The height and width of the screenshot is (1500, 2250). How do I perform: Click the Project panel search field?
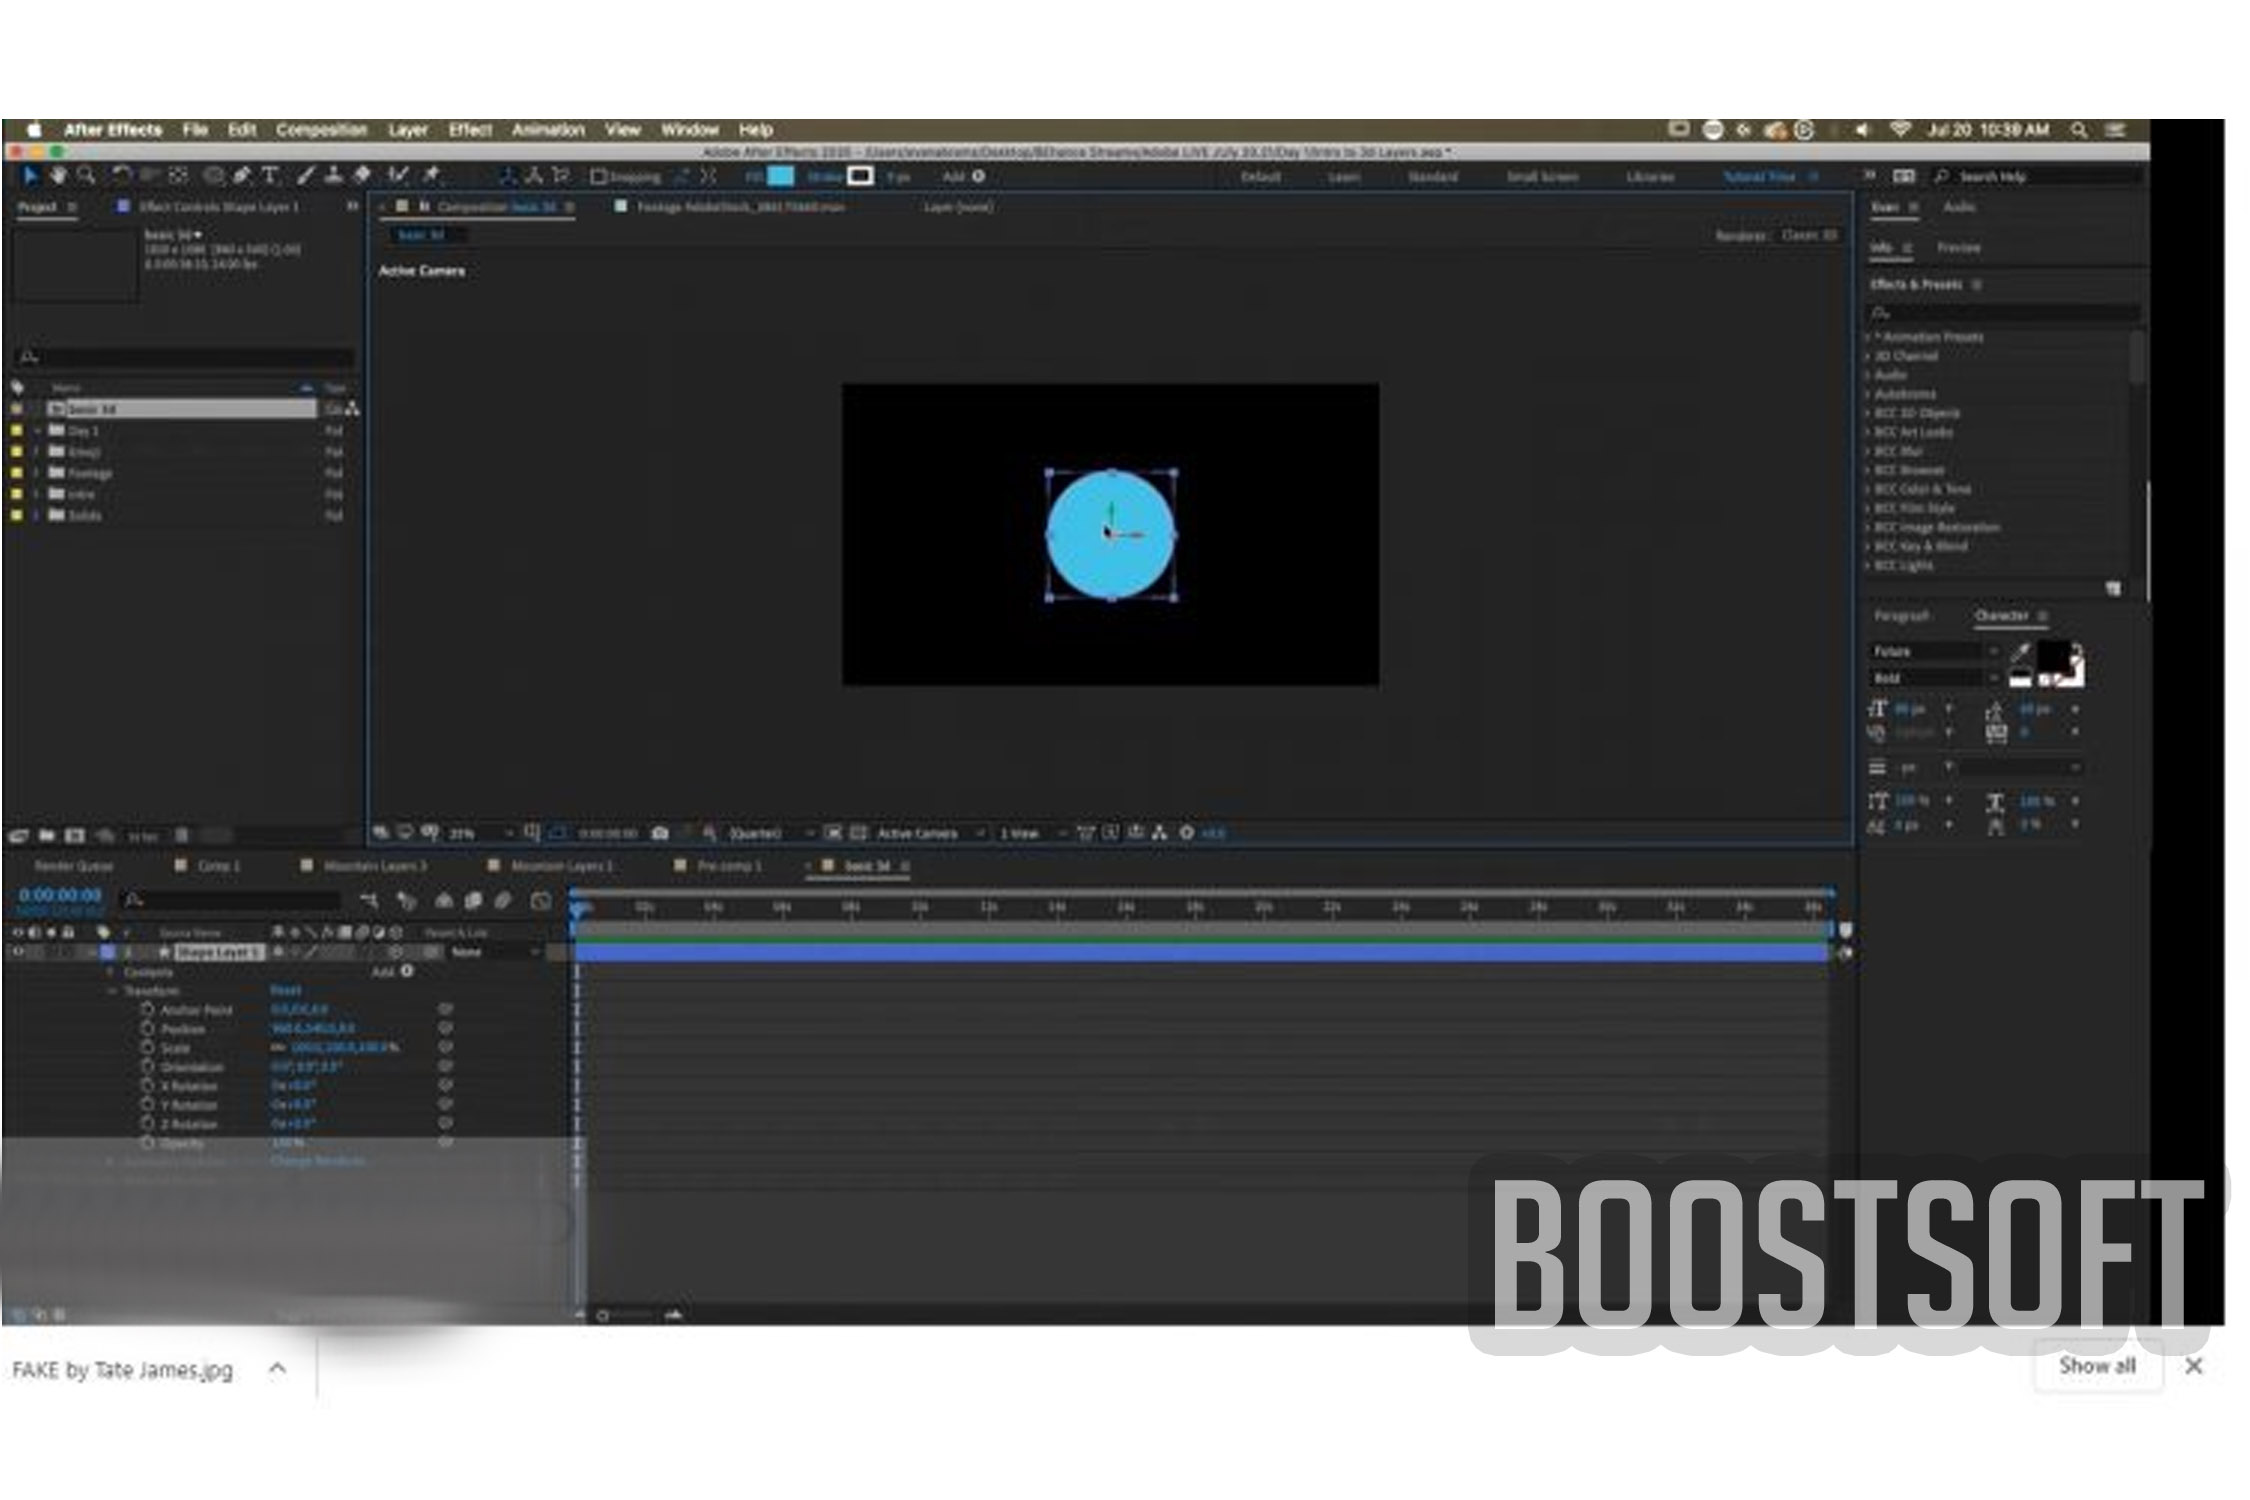tap(184, 356)
